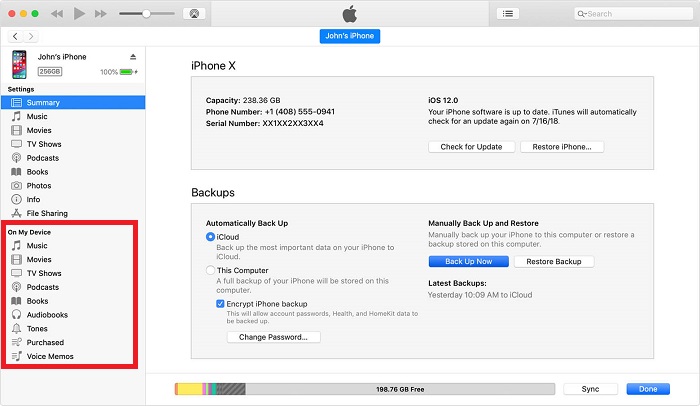
Task: Click the File Sharing icon
Action: [x=16, y=213]
